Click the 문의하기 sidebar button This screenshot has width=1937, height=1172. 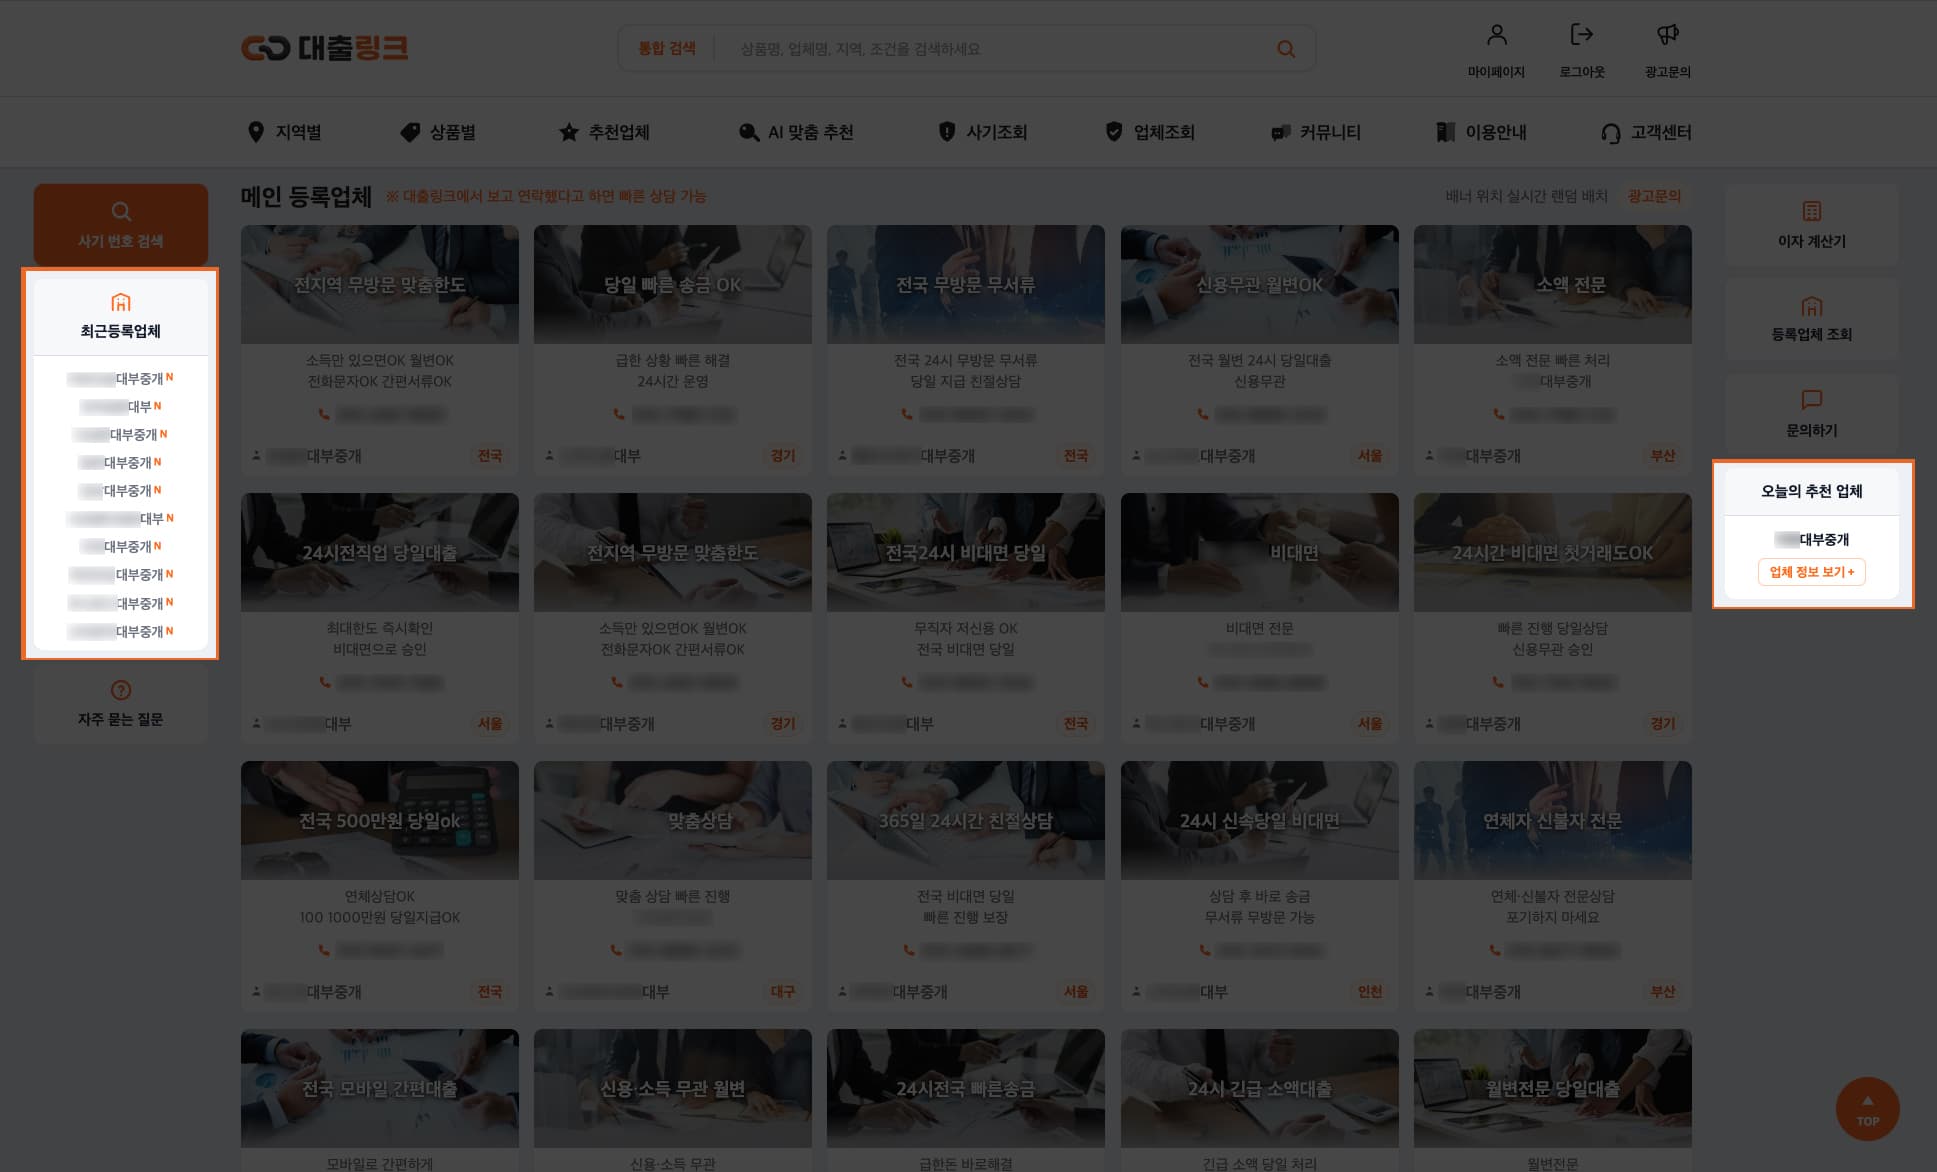coord(1812,414)
